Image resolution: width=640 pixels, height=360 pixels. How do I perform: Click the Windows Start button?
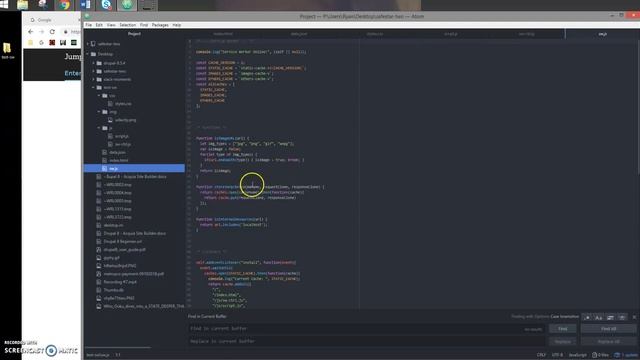pyautogui.click(x=4, y=4)
